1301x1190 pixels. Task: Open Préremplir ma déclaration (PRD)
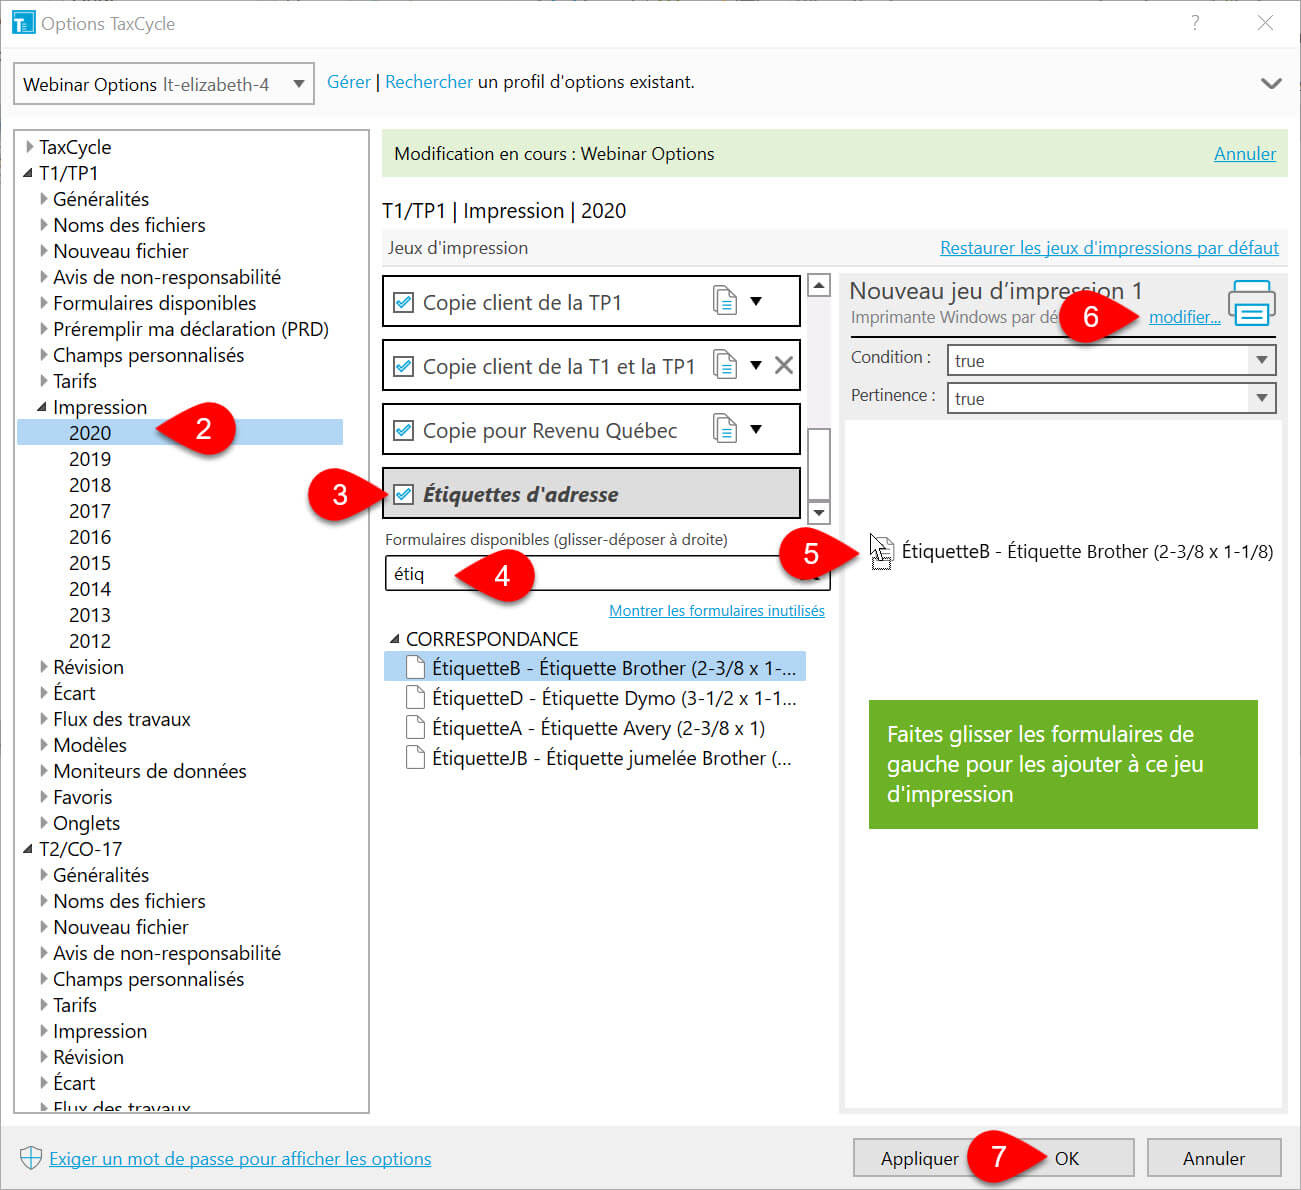(x=191, y=329)
